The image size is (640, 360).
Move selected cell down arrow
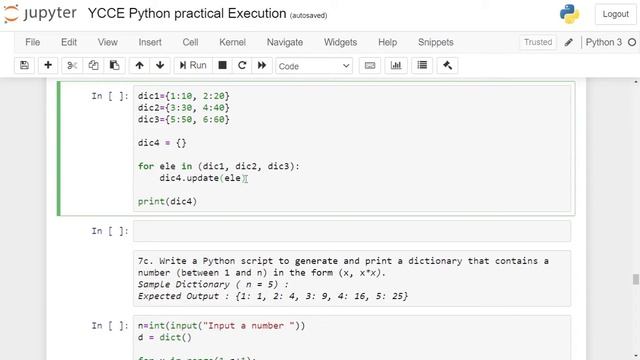(x=160, y=65)
